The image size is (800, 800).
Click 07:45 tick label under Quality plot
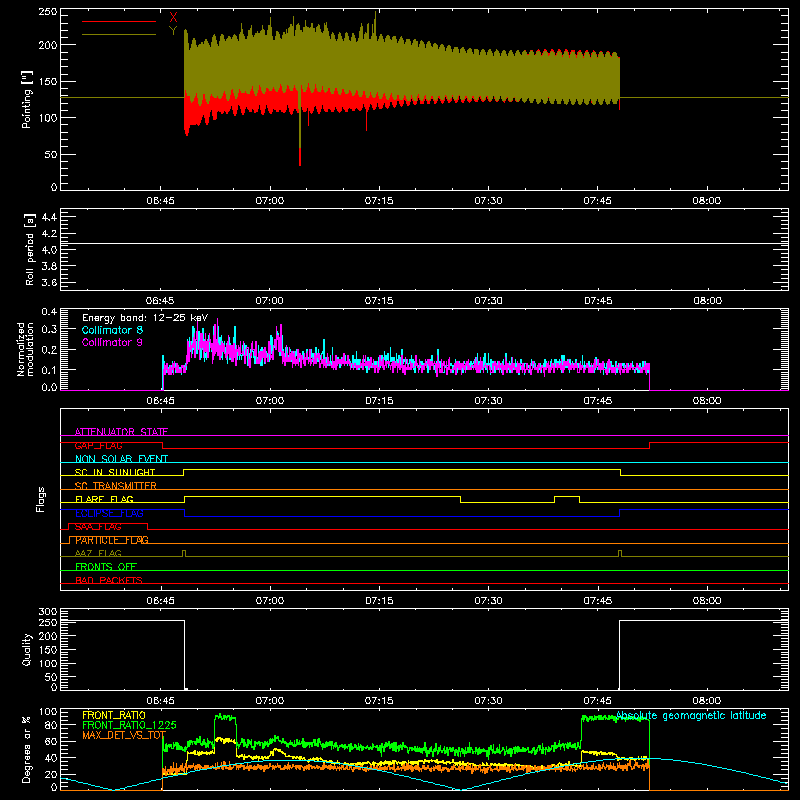point(598,701)
